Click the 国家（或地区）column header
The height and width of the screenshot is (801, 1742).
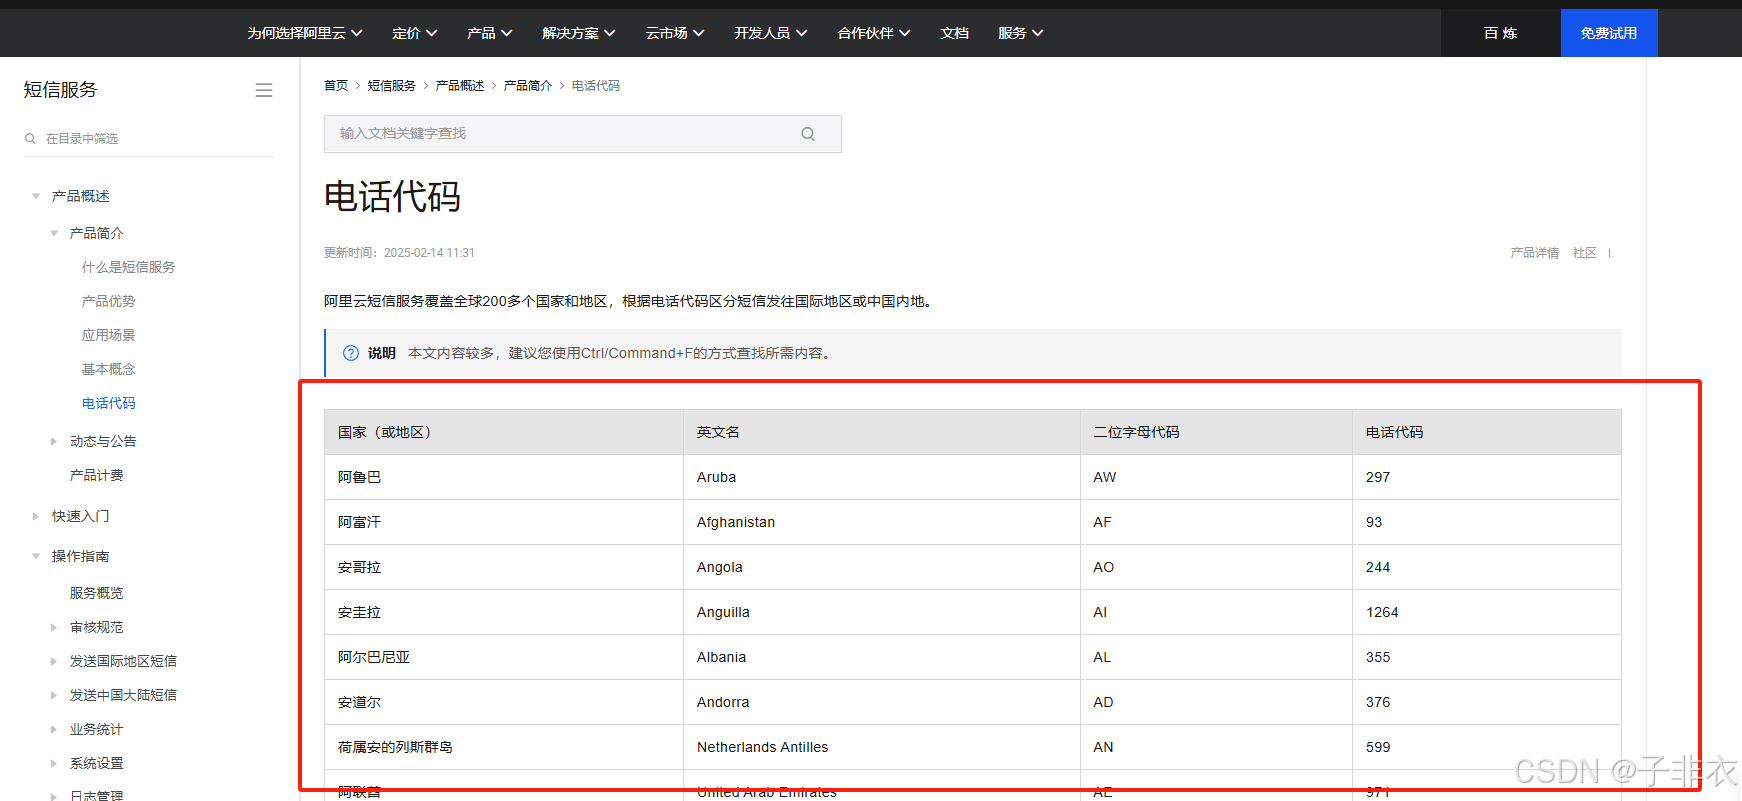tap(504, 432)
